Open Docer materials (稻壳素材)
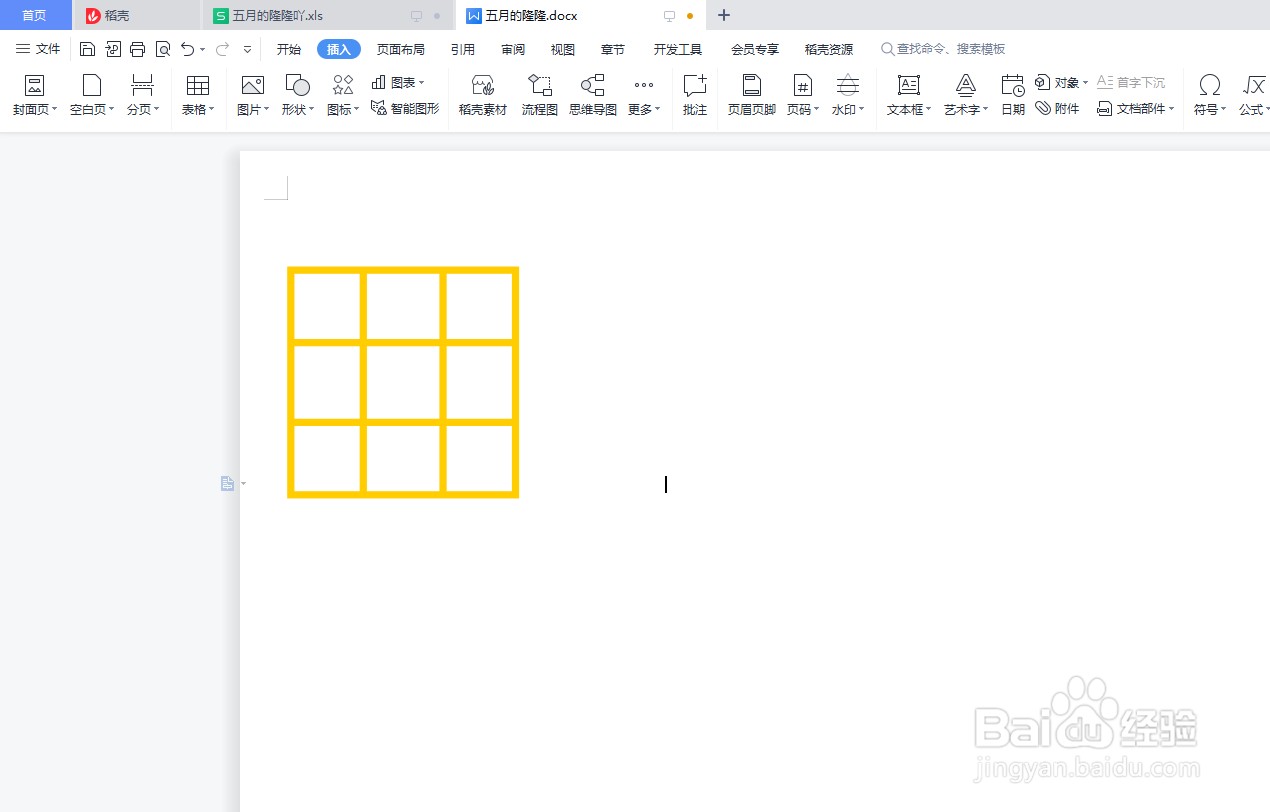 483,95
